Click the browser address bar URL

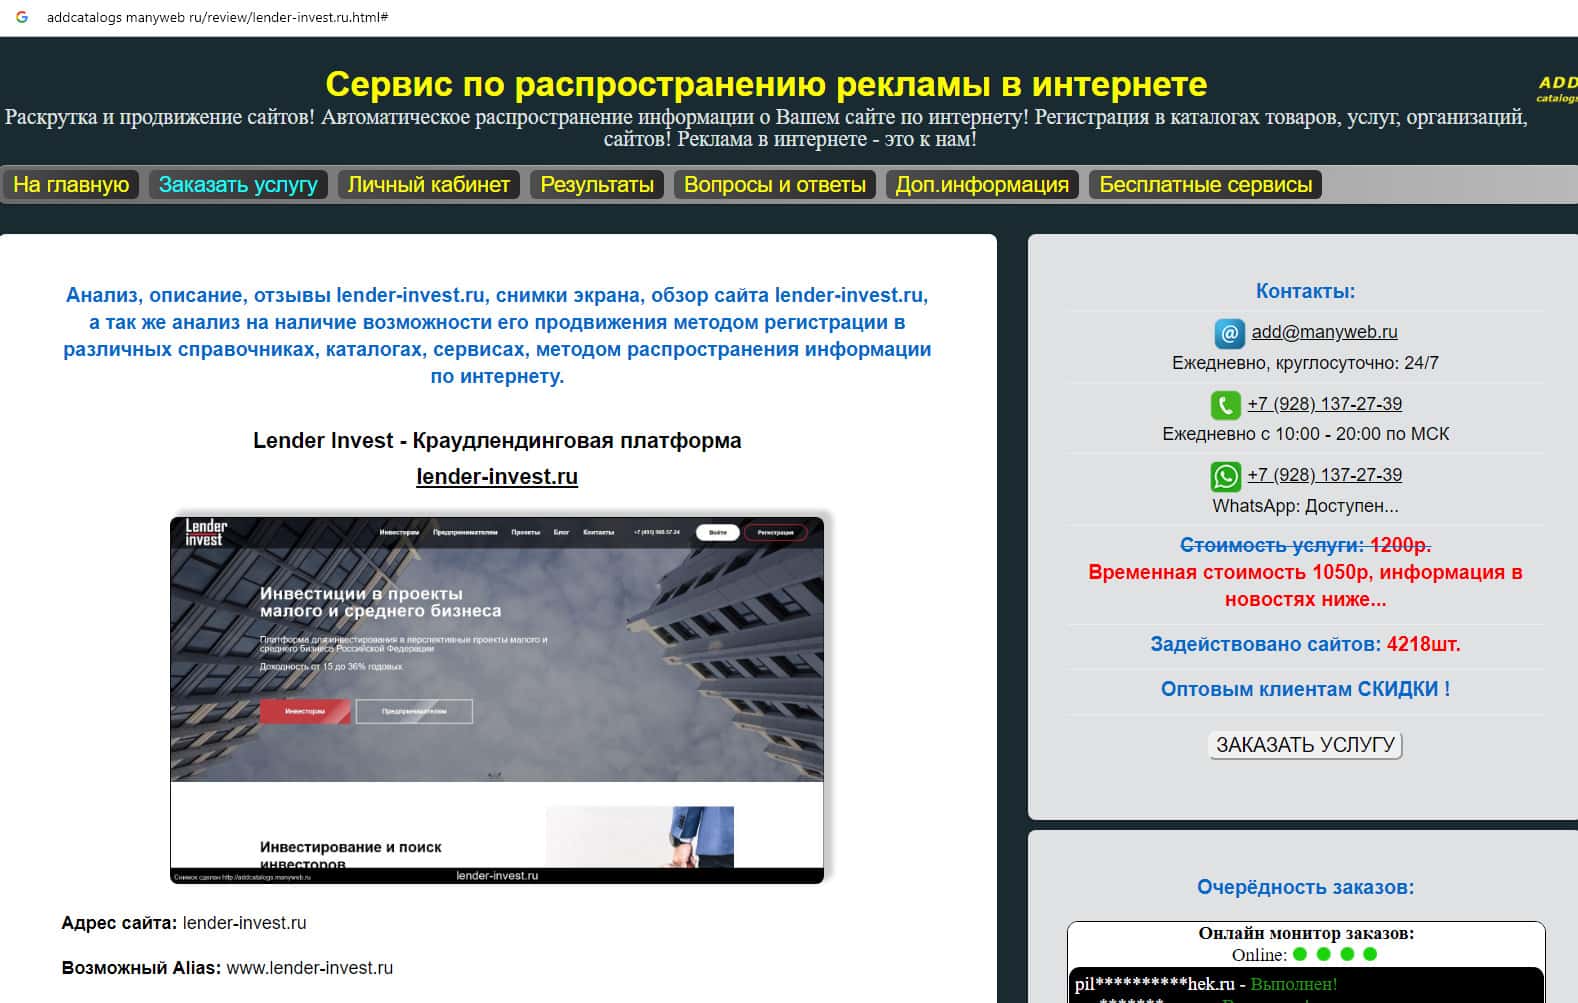pos(217,17)
